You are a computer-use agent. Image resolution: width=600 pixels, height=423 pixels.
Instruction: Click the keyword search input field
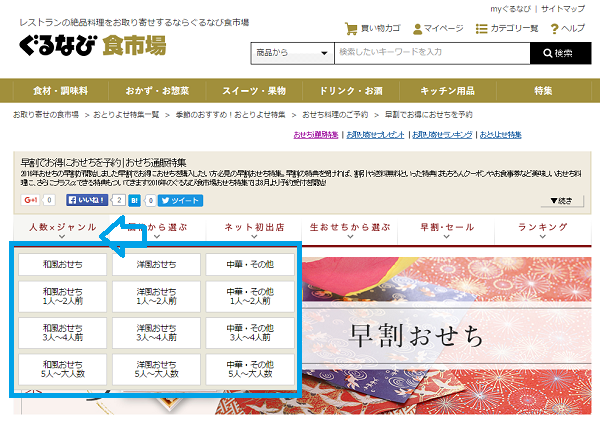pos(432,53)
